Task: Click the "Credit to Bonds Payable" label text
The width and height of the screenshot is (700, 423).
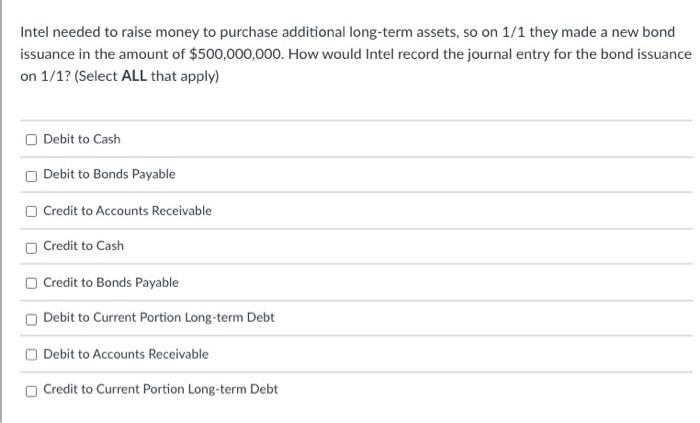Action: click(x=111, y=282)
